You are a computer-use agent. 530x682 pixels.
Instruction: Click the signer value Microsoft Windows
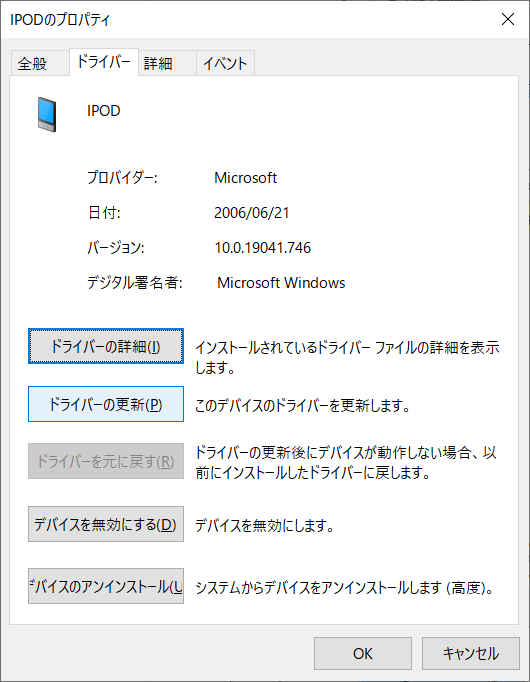point(281,283)
